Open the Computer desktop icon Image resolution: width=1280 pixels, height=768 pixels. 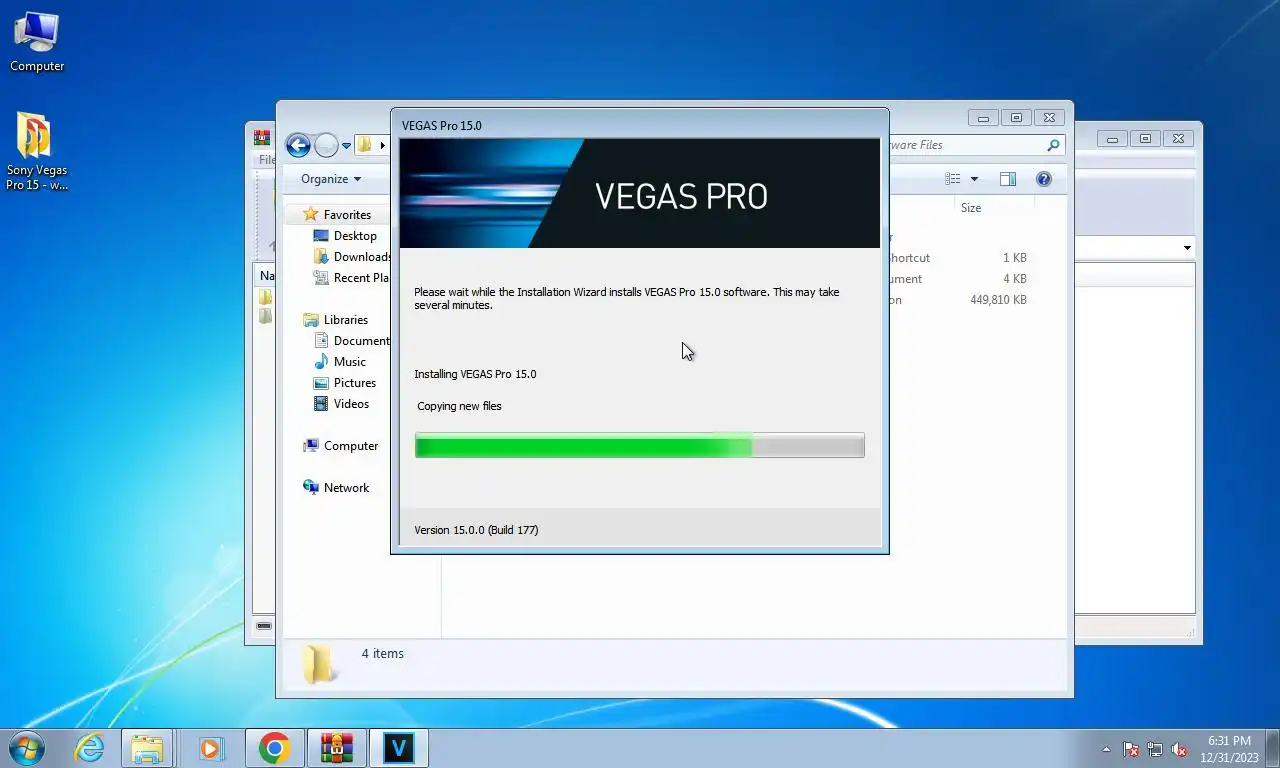tap(37, 42)
